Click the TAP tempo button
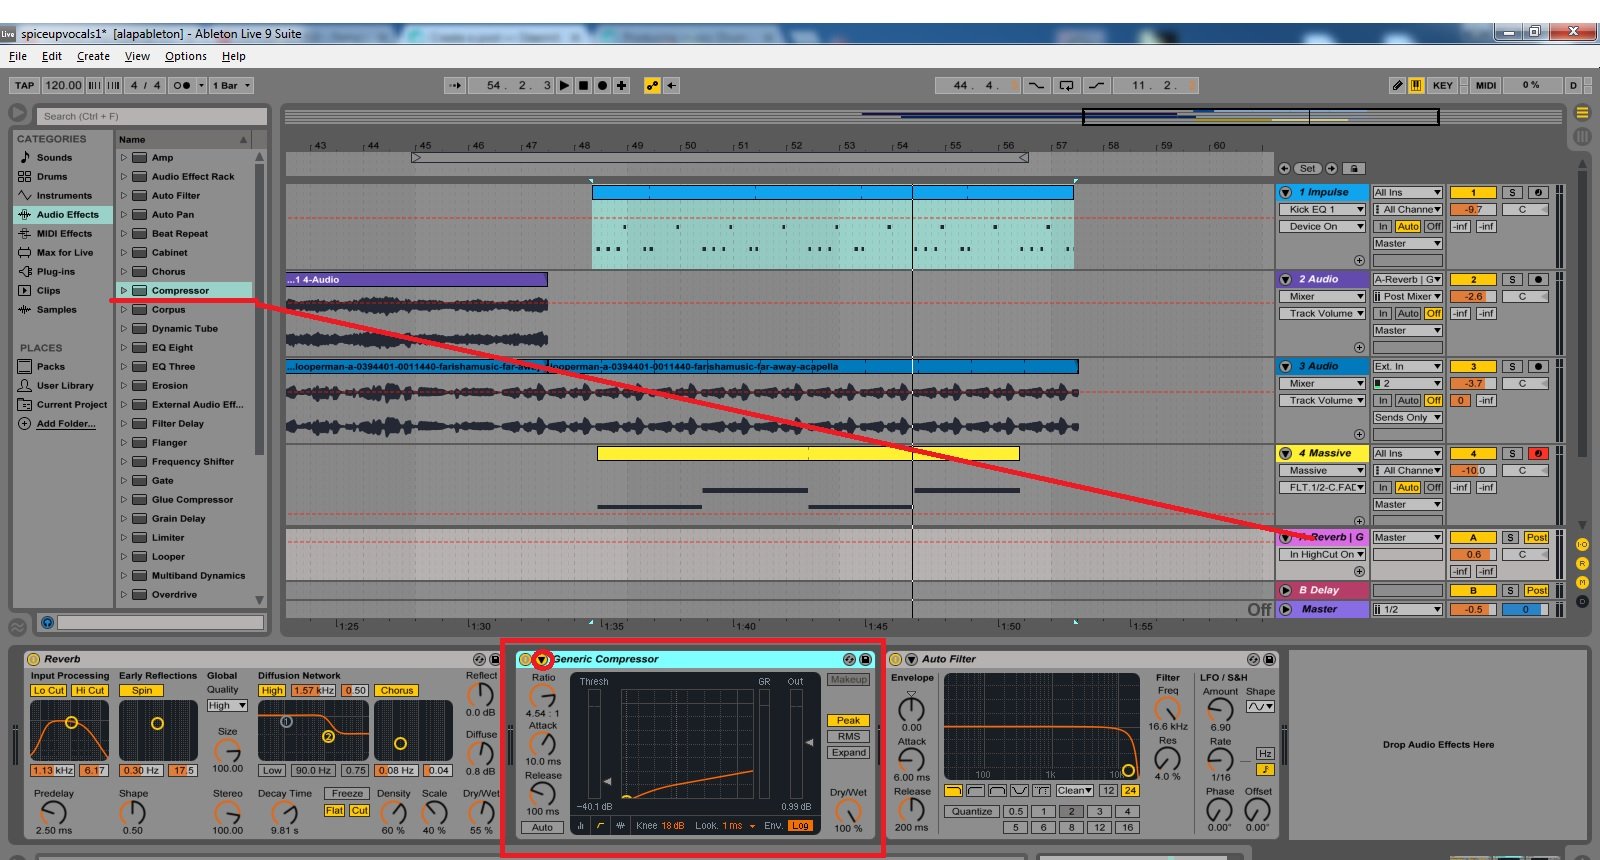Screen dimensions: 1600x860 [x=25, y=86]
